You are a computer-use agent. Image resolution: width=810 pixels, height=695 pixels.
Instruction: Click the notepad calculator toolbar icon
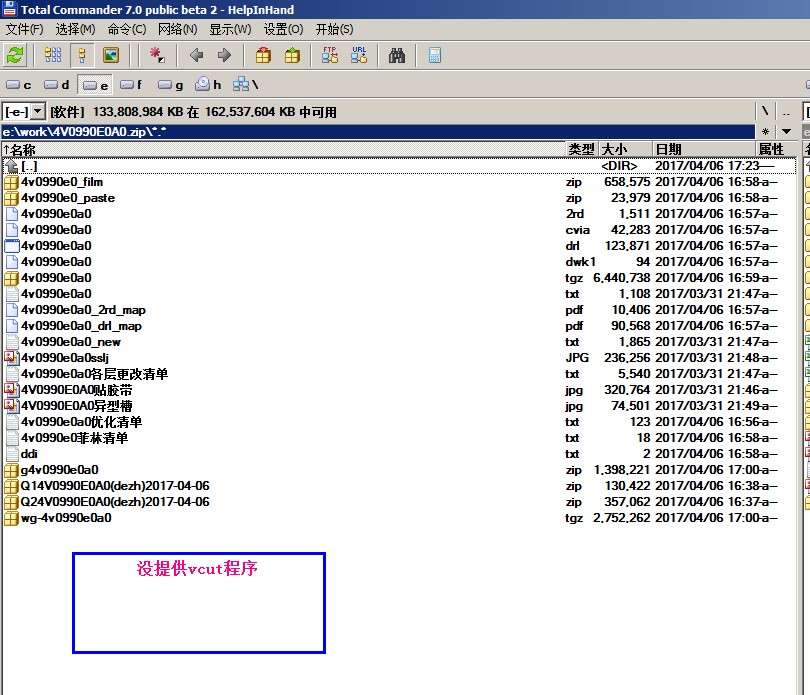[435, 55]
